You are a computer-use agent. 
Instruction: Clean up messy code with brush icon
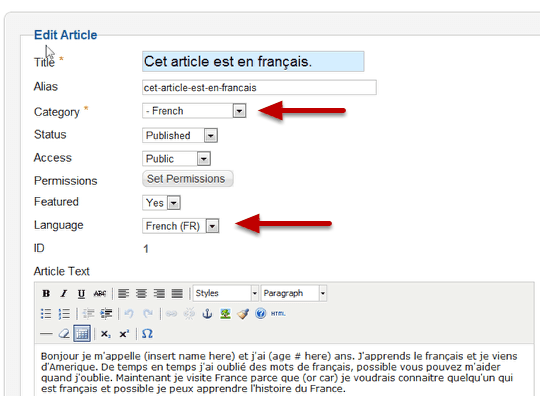pyautogui.click(x=243, y=314)
